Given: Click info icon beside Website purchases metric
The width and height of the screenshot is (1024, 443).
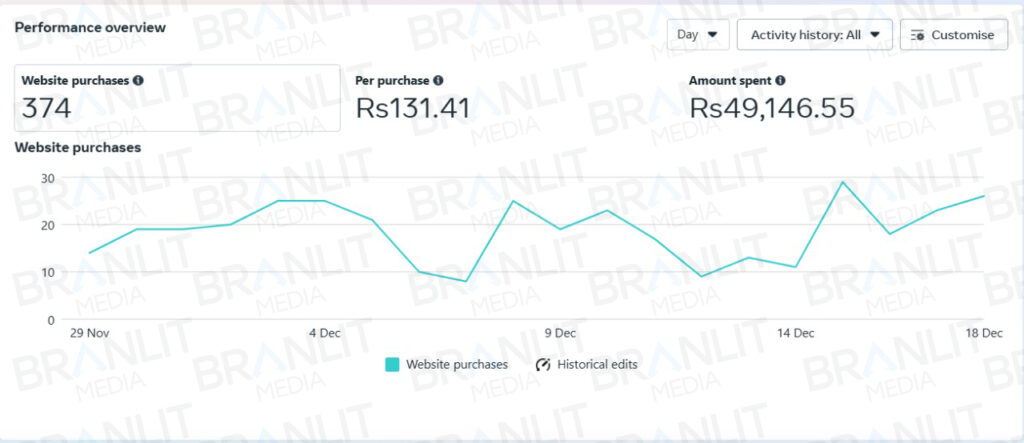Looking at the screenshot, I should click(x=138, y=80).
